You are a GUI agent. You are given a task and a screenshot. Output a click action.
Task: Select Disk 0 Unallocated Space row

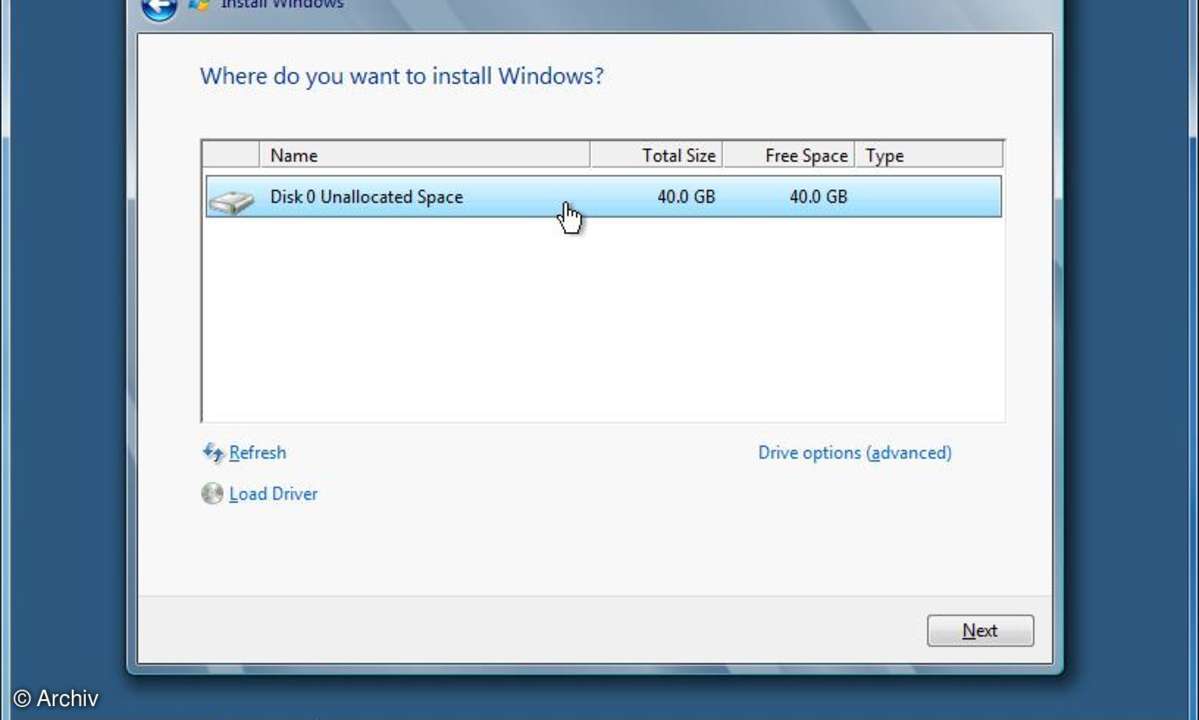click(x=603, y=197)
